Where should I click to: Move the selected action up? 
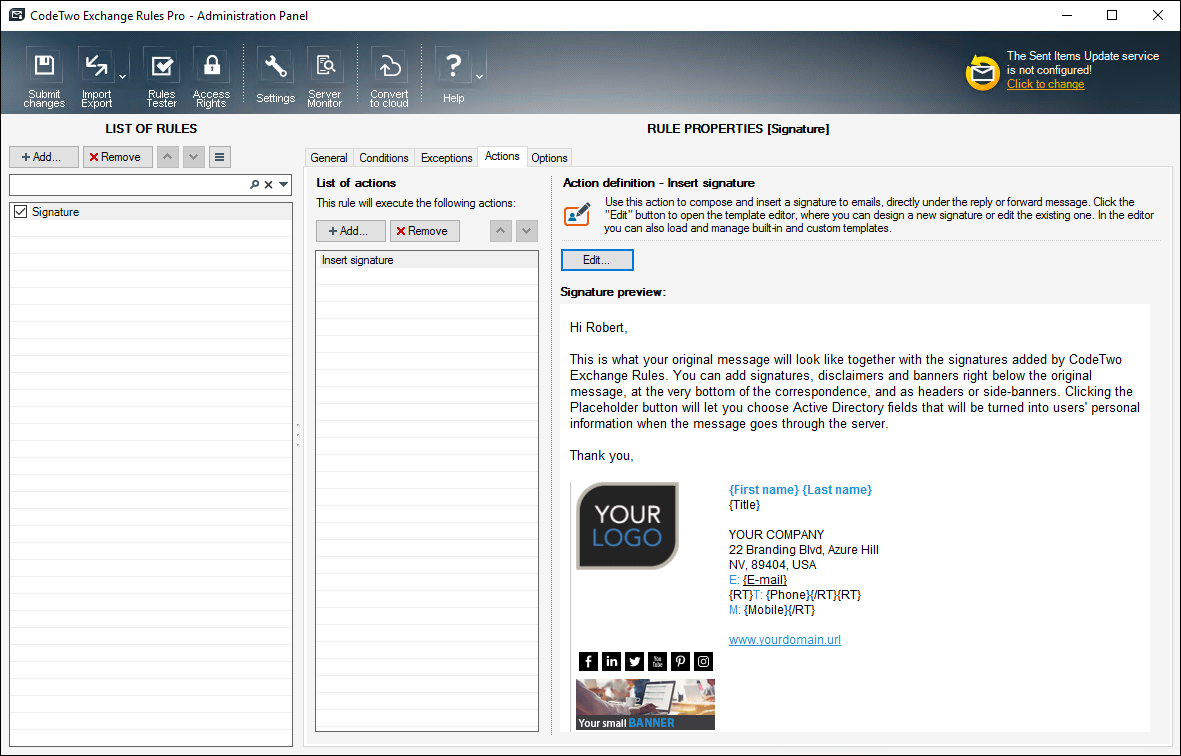tap(501, 231)
